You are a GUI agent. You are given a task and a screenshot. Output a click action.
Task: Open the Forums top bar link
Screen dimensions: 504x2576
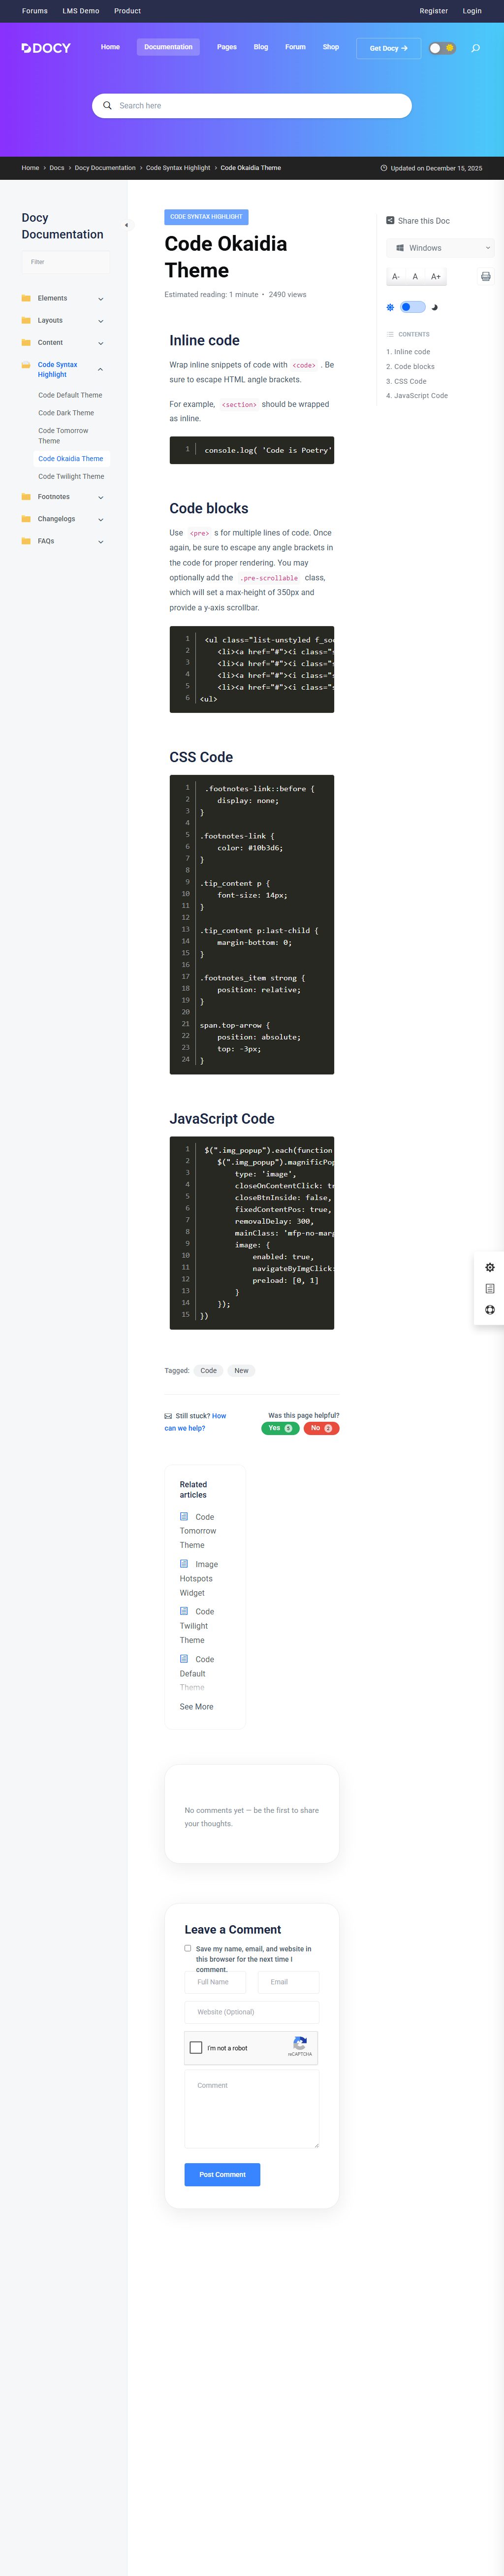pos(35,11)
